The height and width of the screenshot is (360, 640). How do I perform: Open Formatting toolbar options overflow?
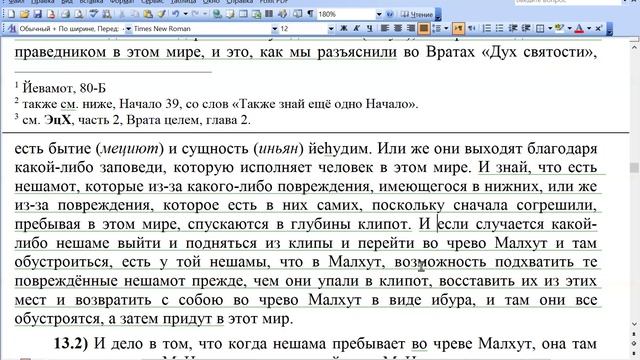609,29
